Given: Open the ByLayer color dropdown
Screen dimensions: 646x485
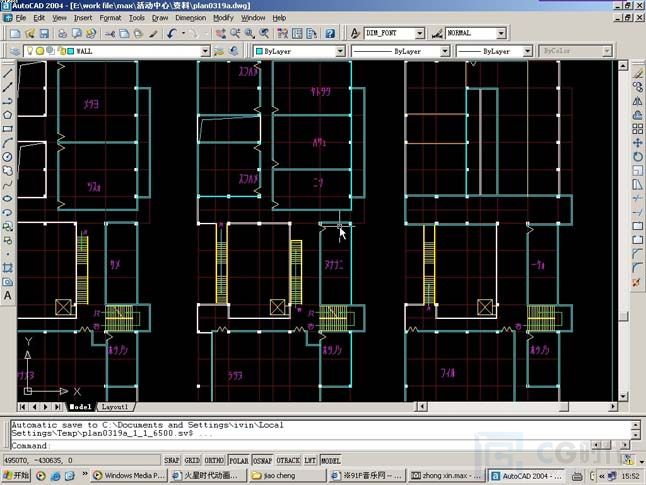Looking at the screenshot, I should [x=340, y=52].
